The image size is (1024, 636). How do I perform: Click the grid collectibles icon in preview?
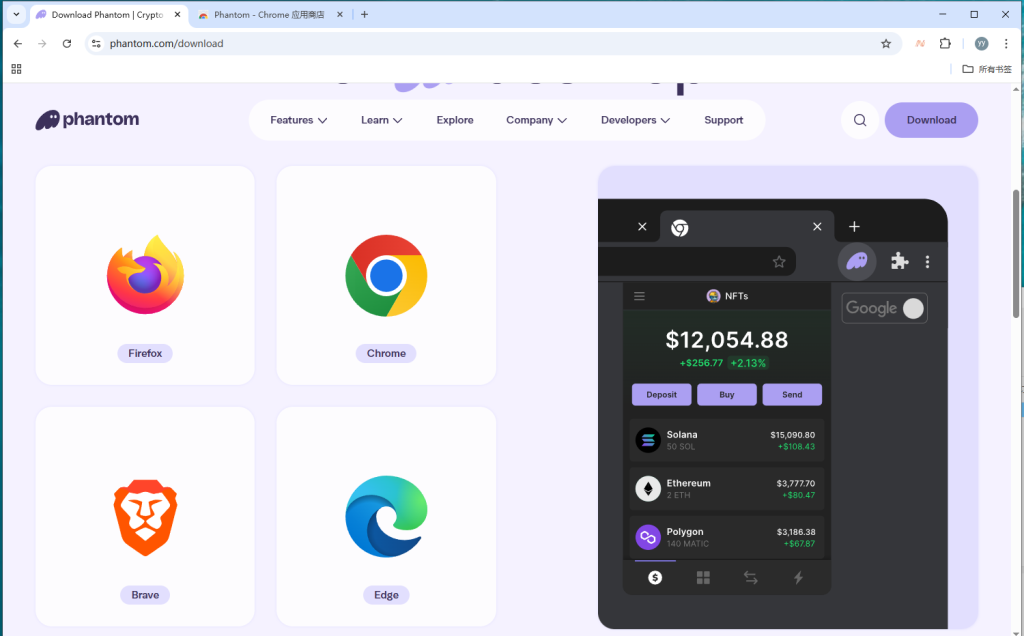click(x=703, y=577)
